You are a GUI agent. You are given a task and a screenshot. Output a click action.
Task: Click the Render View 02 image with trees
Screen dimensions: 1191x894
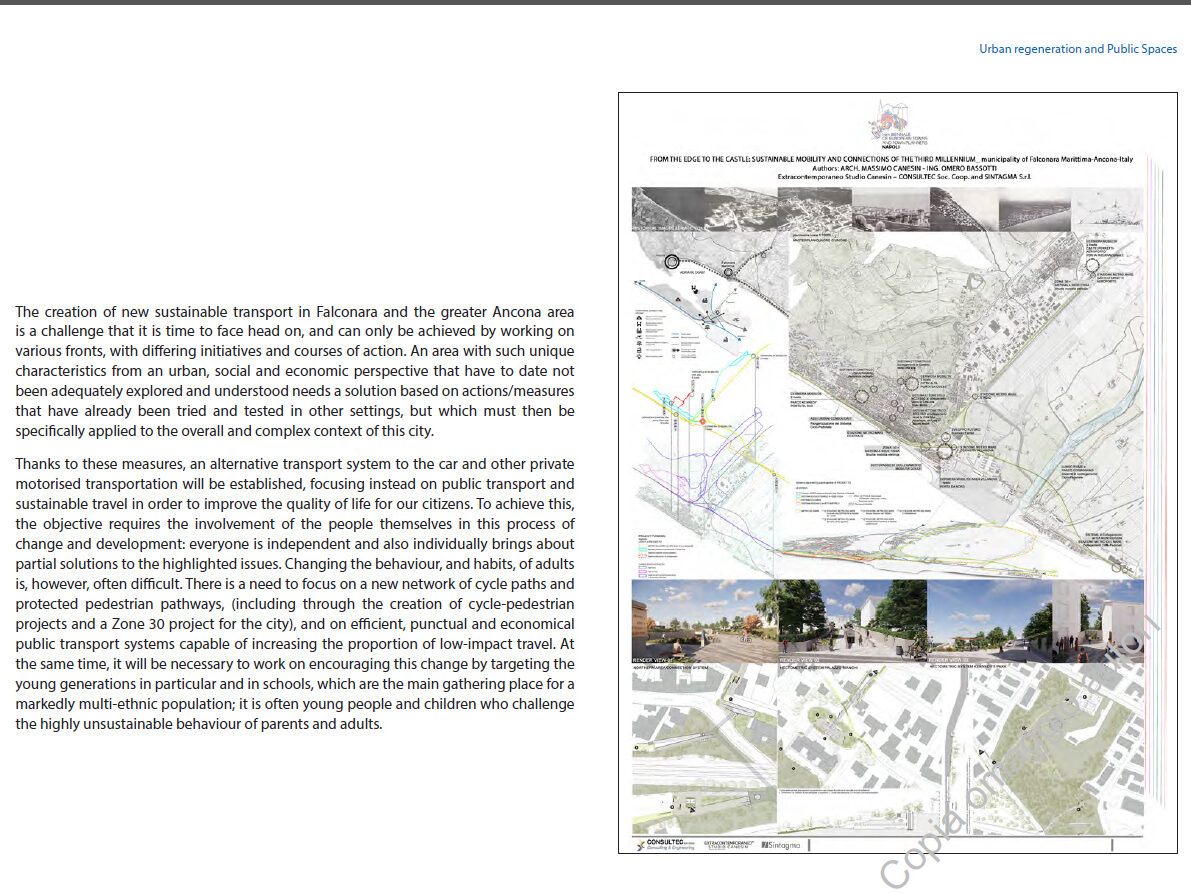point(852,622)
